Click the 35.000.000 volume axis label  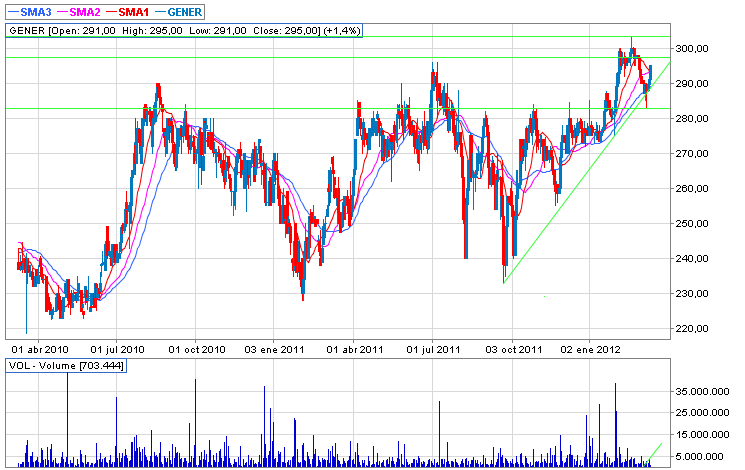[x=702, y=392]
